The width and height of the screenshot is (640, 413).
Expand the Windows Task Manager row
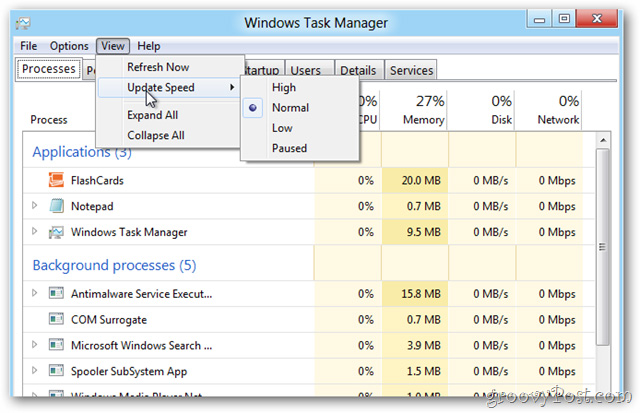[x=35, y=231]
